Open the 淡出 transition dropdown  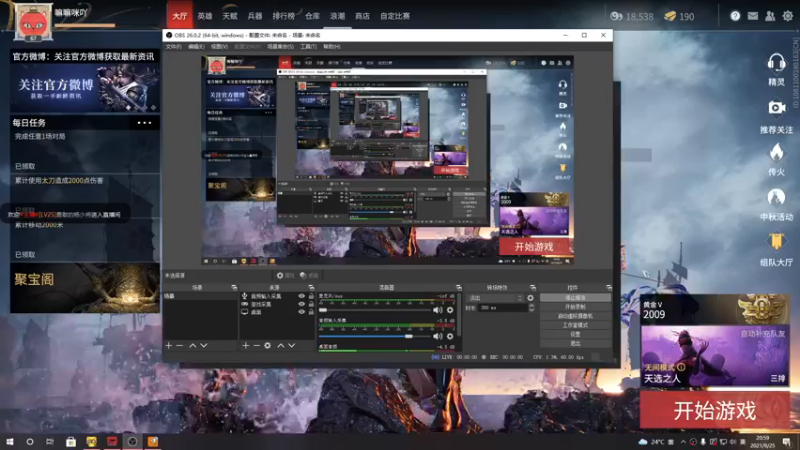tap(496, 298)
